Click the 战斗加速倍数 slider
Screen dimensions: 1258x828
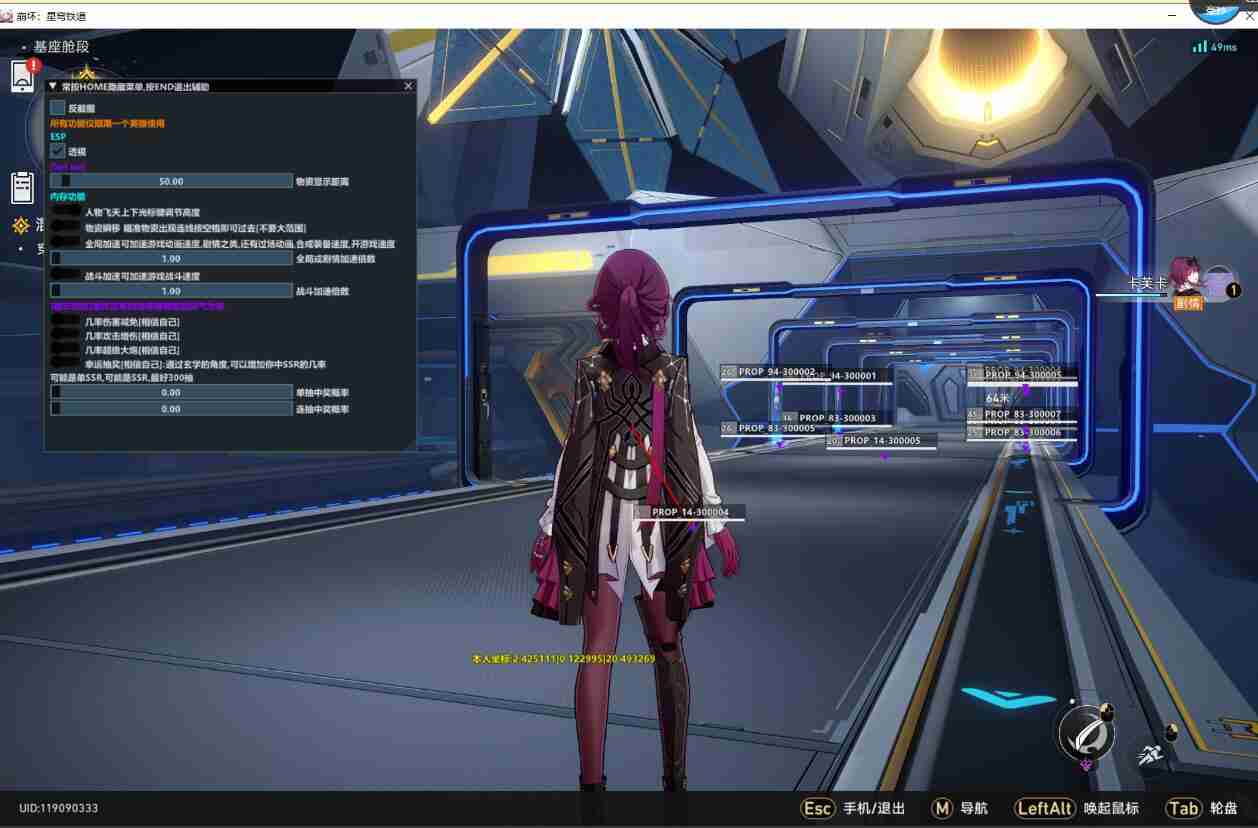click(x=171, y=291)
